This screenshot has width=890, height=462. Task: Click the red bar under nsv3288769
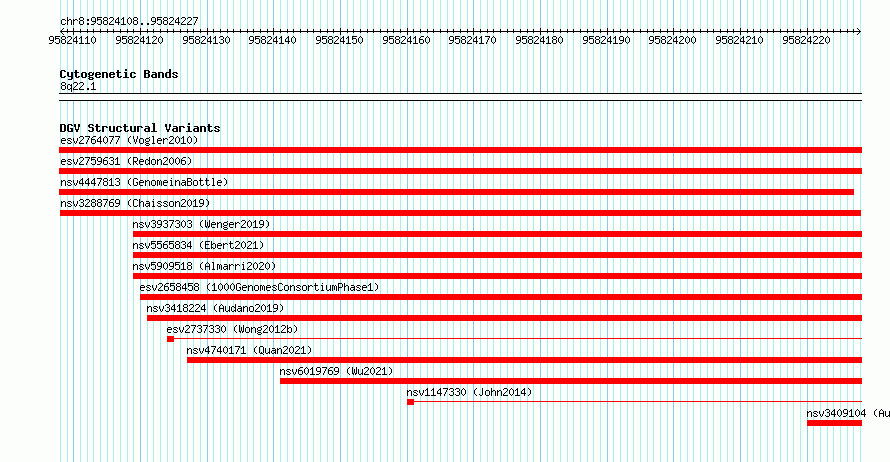[460, 213]
